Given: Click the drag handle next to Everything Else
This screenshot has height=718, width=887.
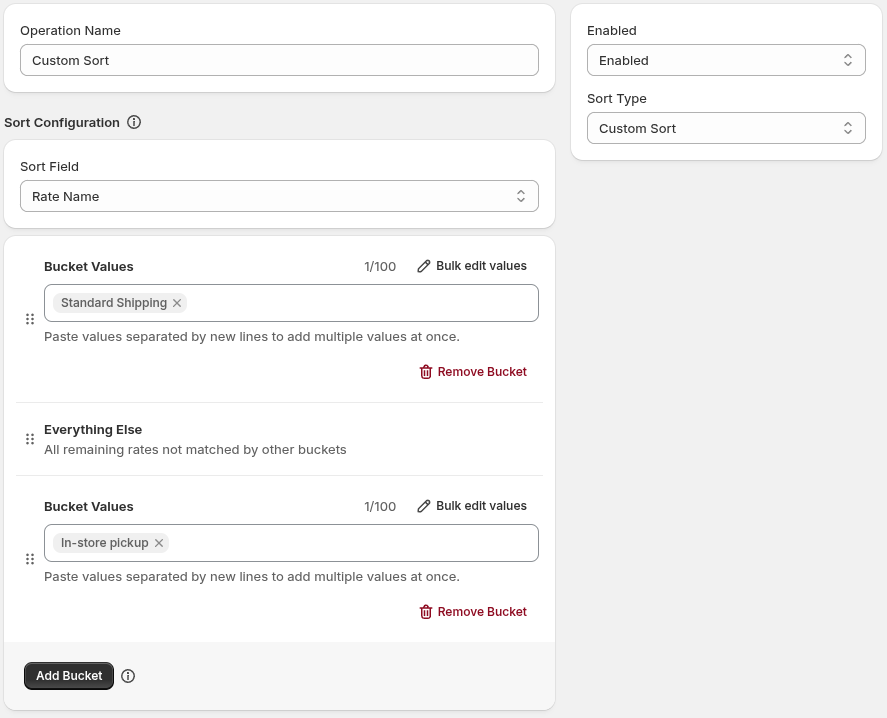Looking at the screenshot, I should tap(30, 439).
